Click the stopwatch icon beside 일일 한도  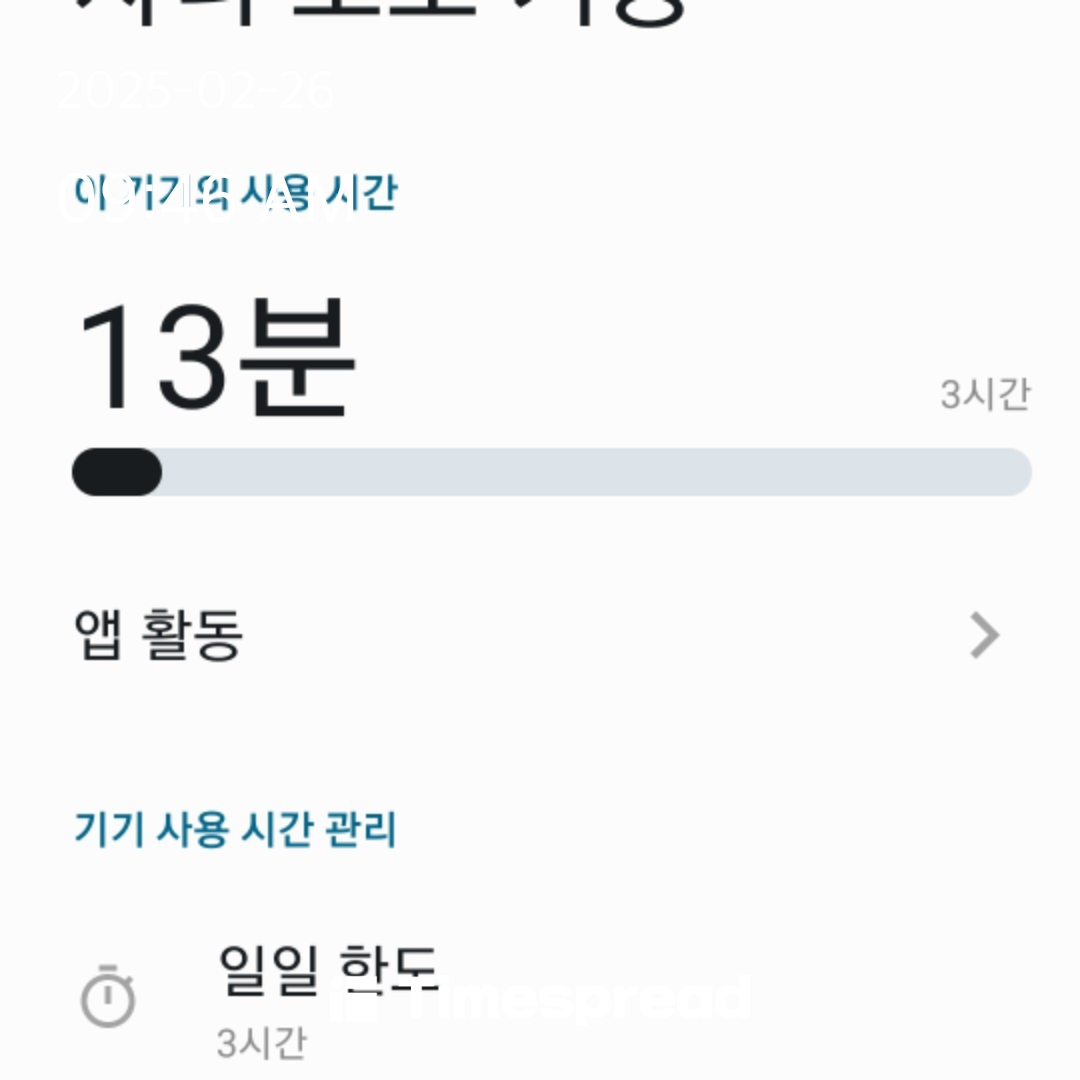108,996
